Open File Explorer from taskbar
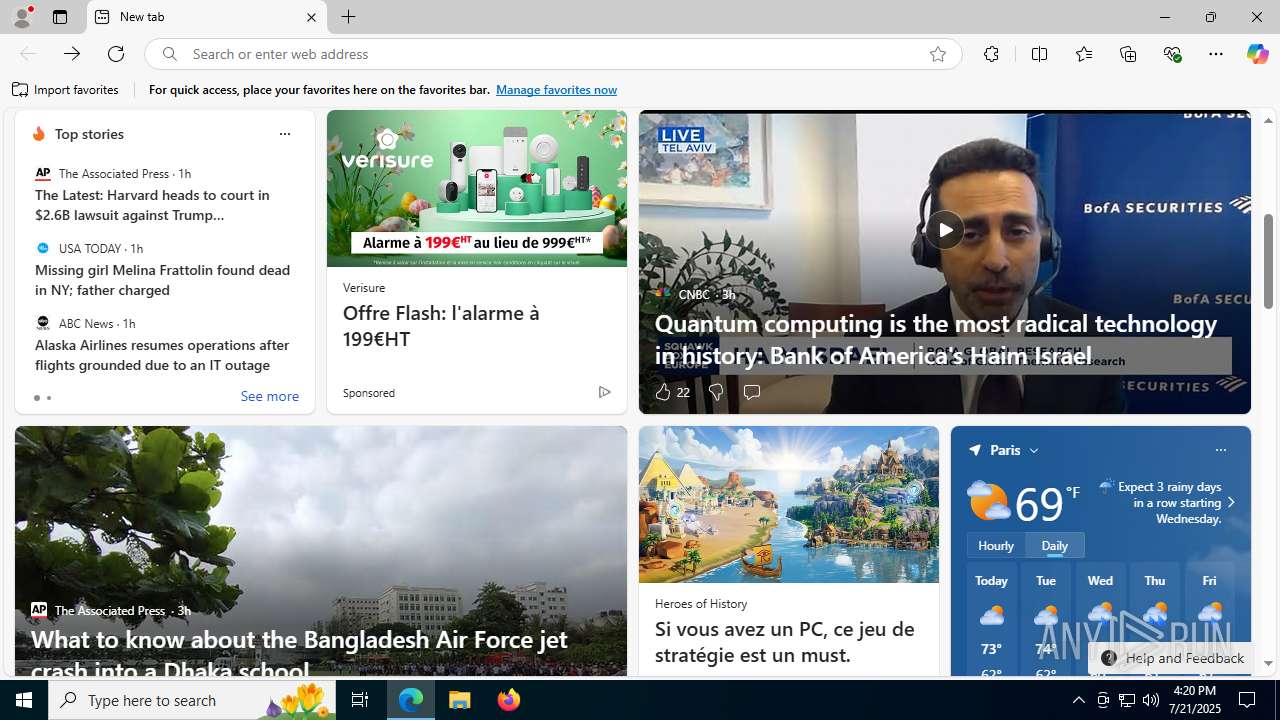 coord(460,700)
